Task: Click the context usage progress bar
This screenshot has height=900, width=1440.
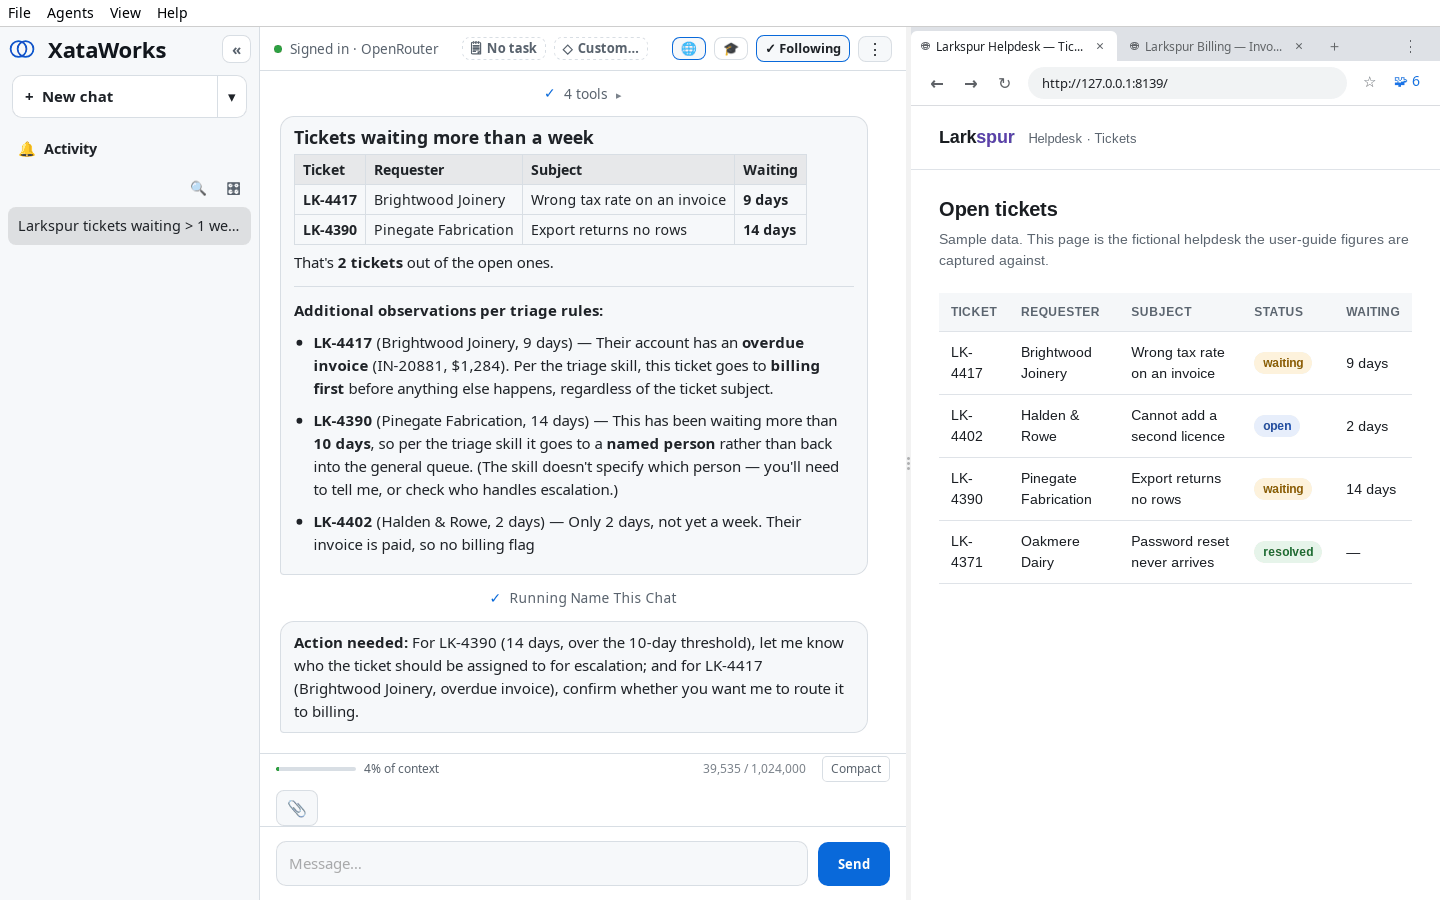Action: 316,769
